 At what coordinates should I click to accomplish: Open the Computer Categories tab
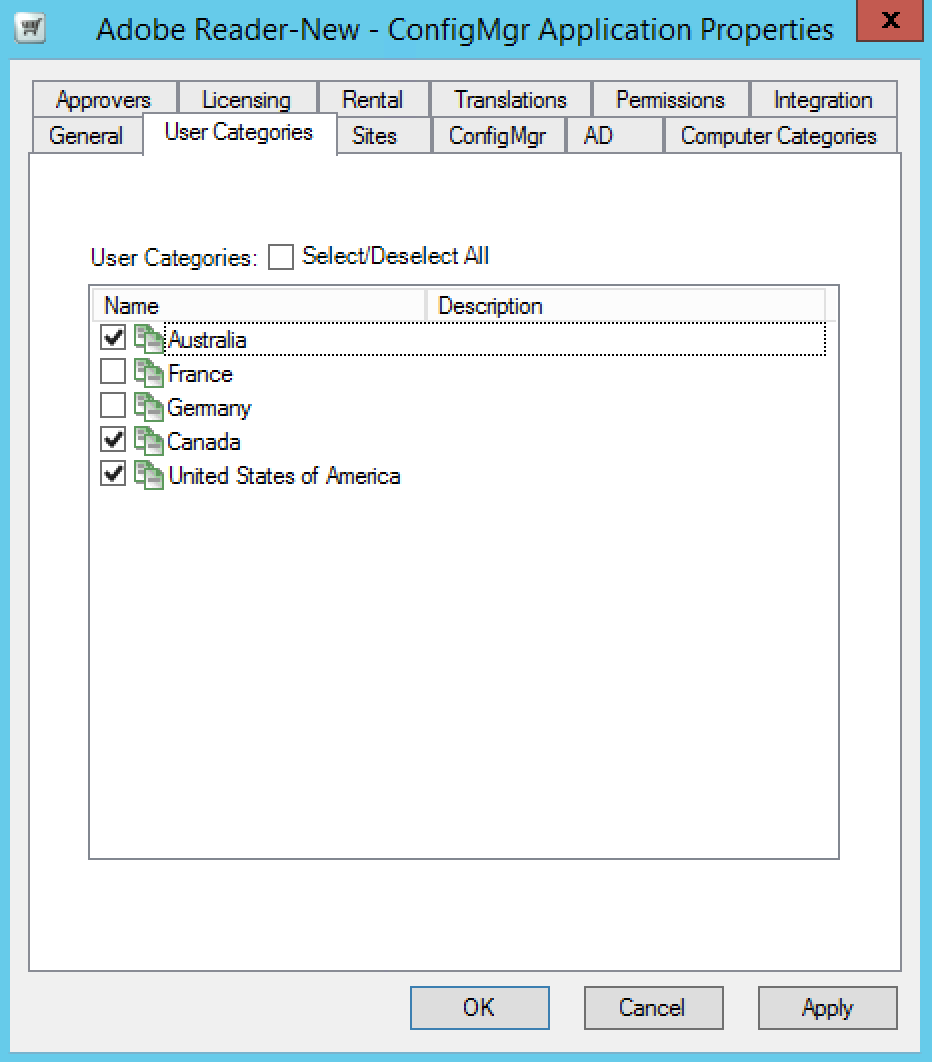pos(778,136)
